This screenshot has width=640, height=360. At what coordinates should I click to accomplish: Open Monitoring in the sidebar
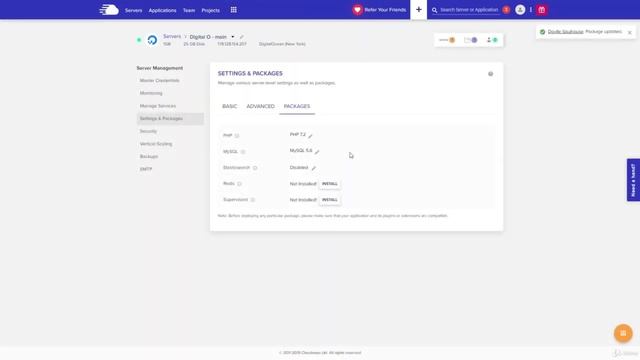(151, 93)
